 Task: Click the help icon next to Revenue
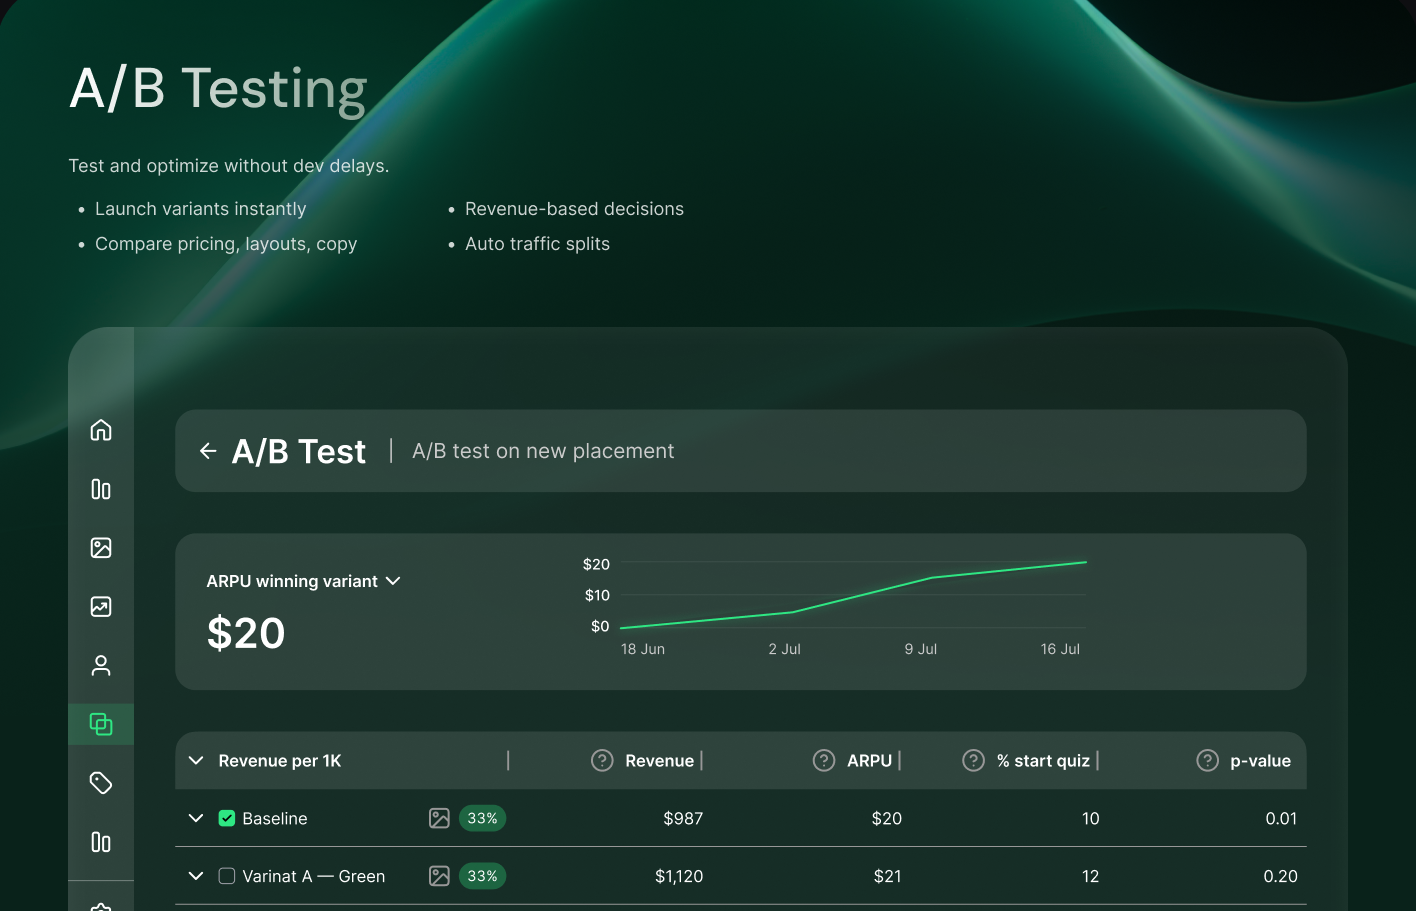coord(602,761)
